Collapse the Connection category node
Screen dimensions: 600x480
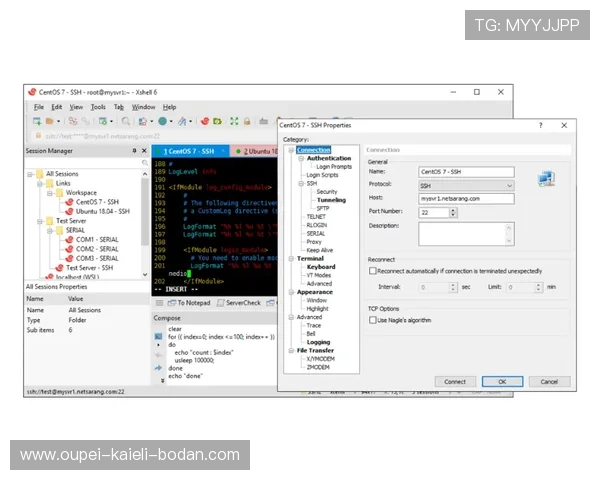[x=291, y=150]
